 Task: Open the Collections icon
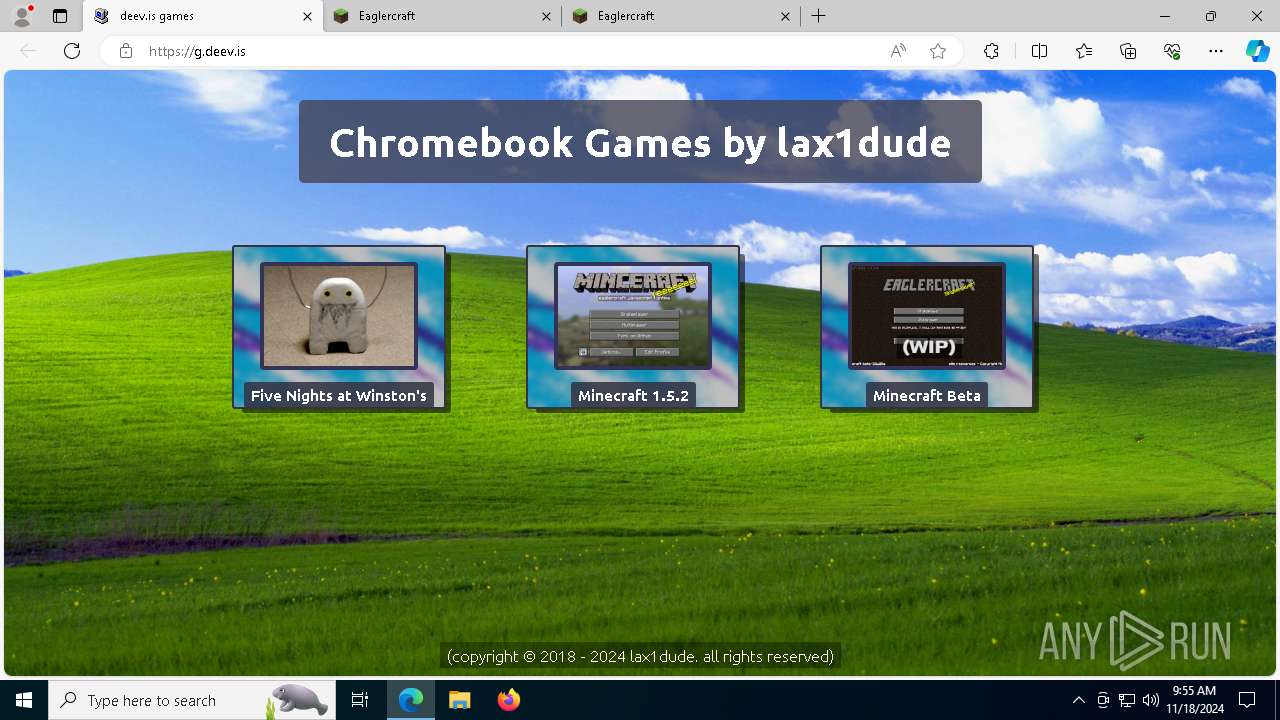point(1128,51)
